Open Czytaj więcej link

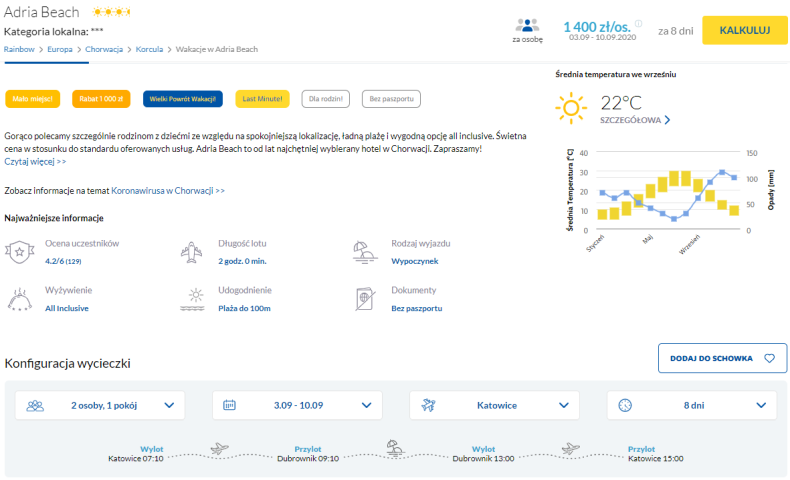point(35,162)
